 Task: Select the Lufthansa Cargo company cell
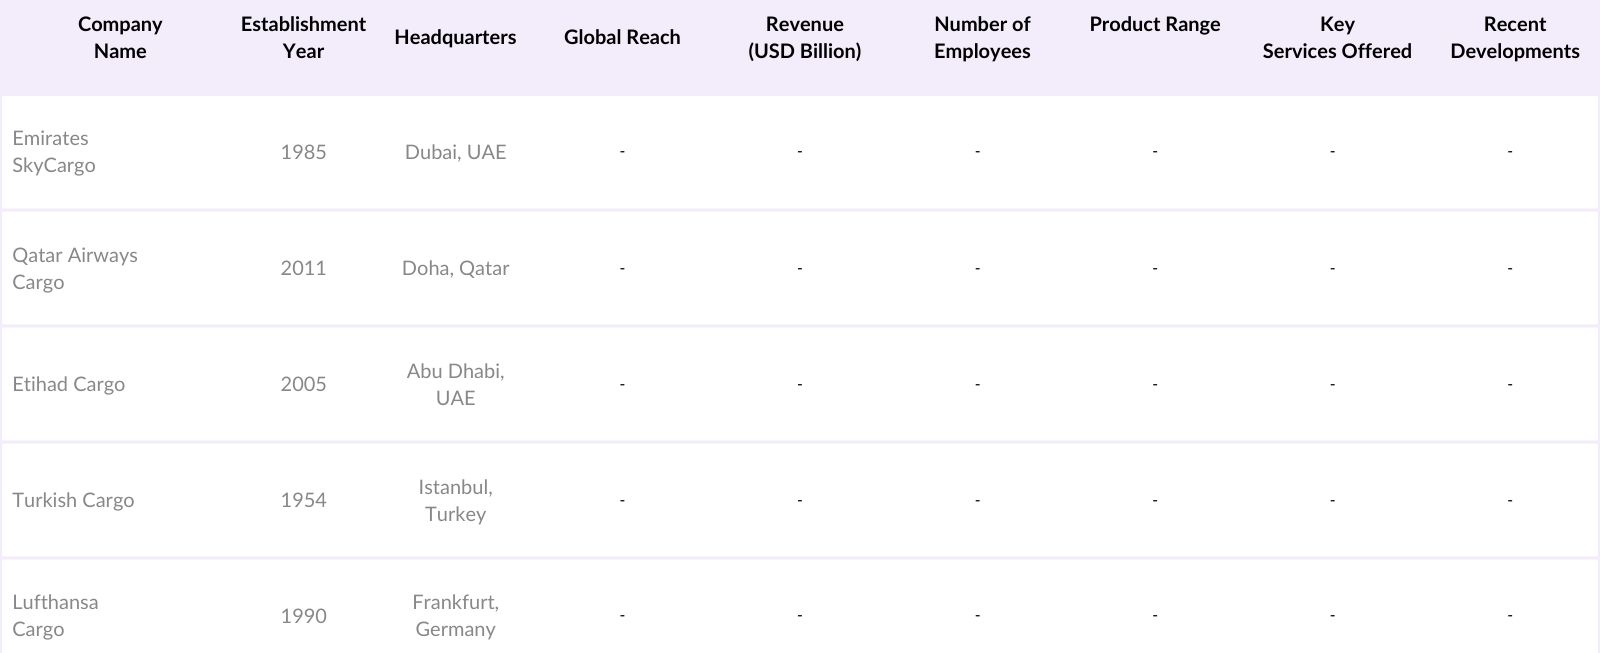click(x=55, y=616)
